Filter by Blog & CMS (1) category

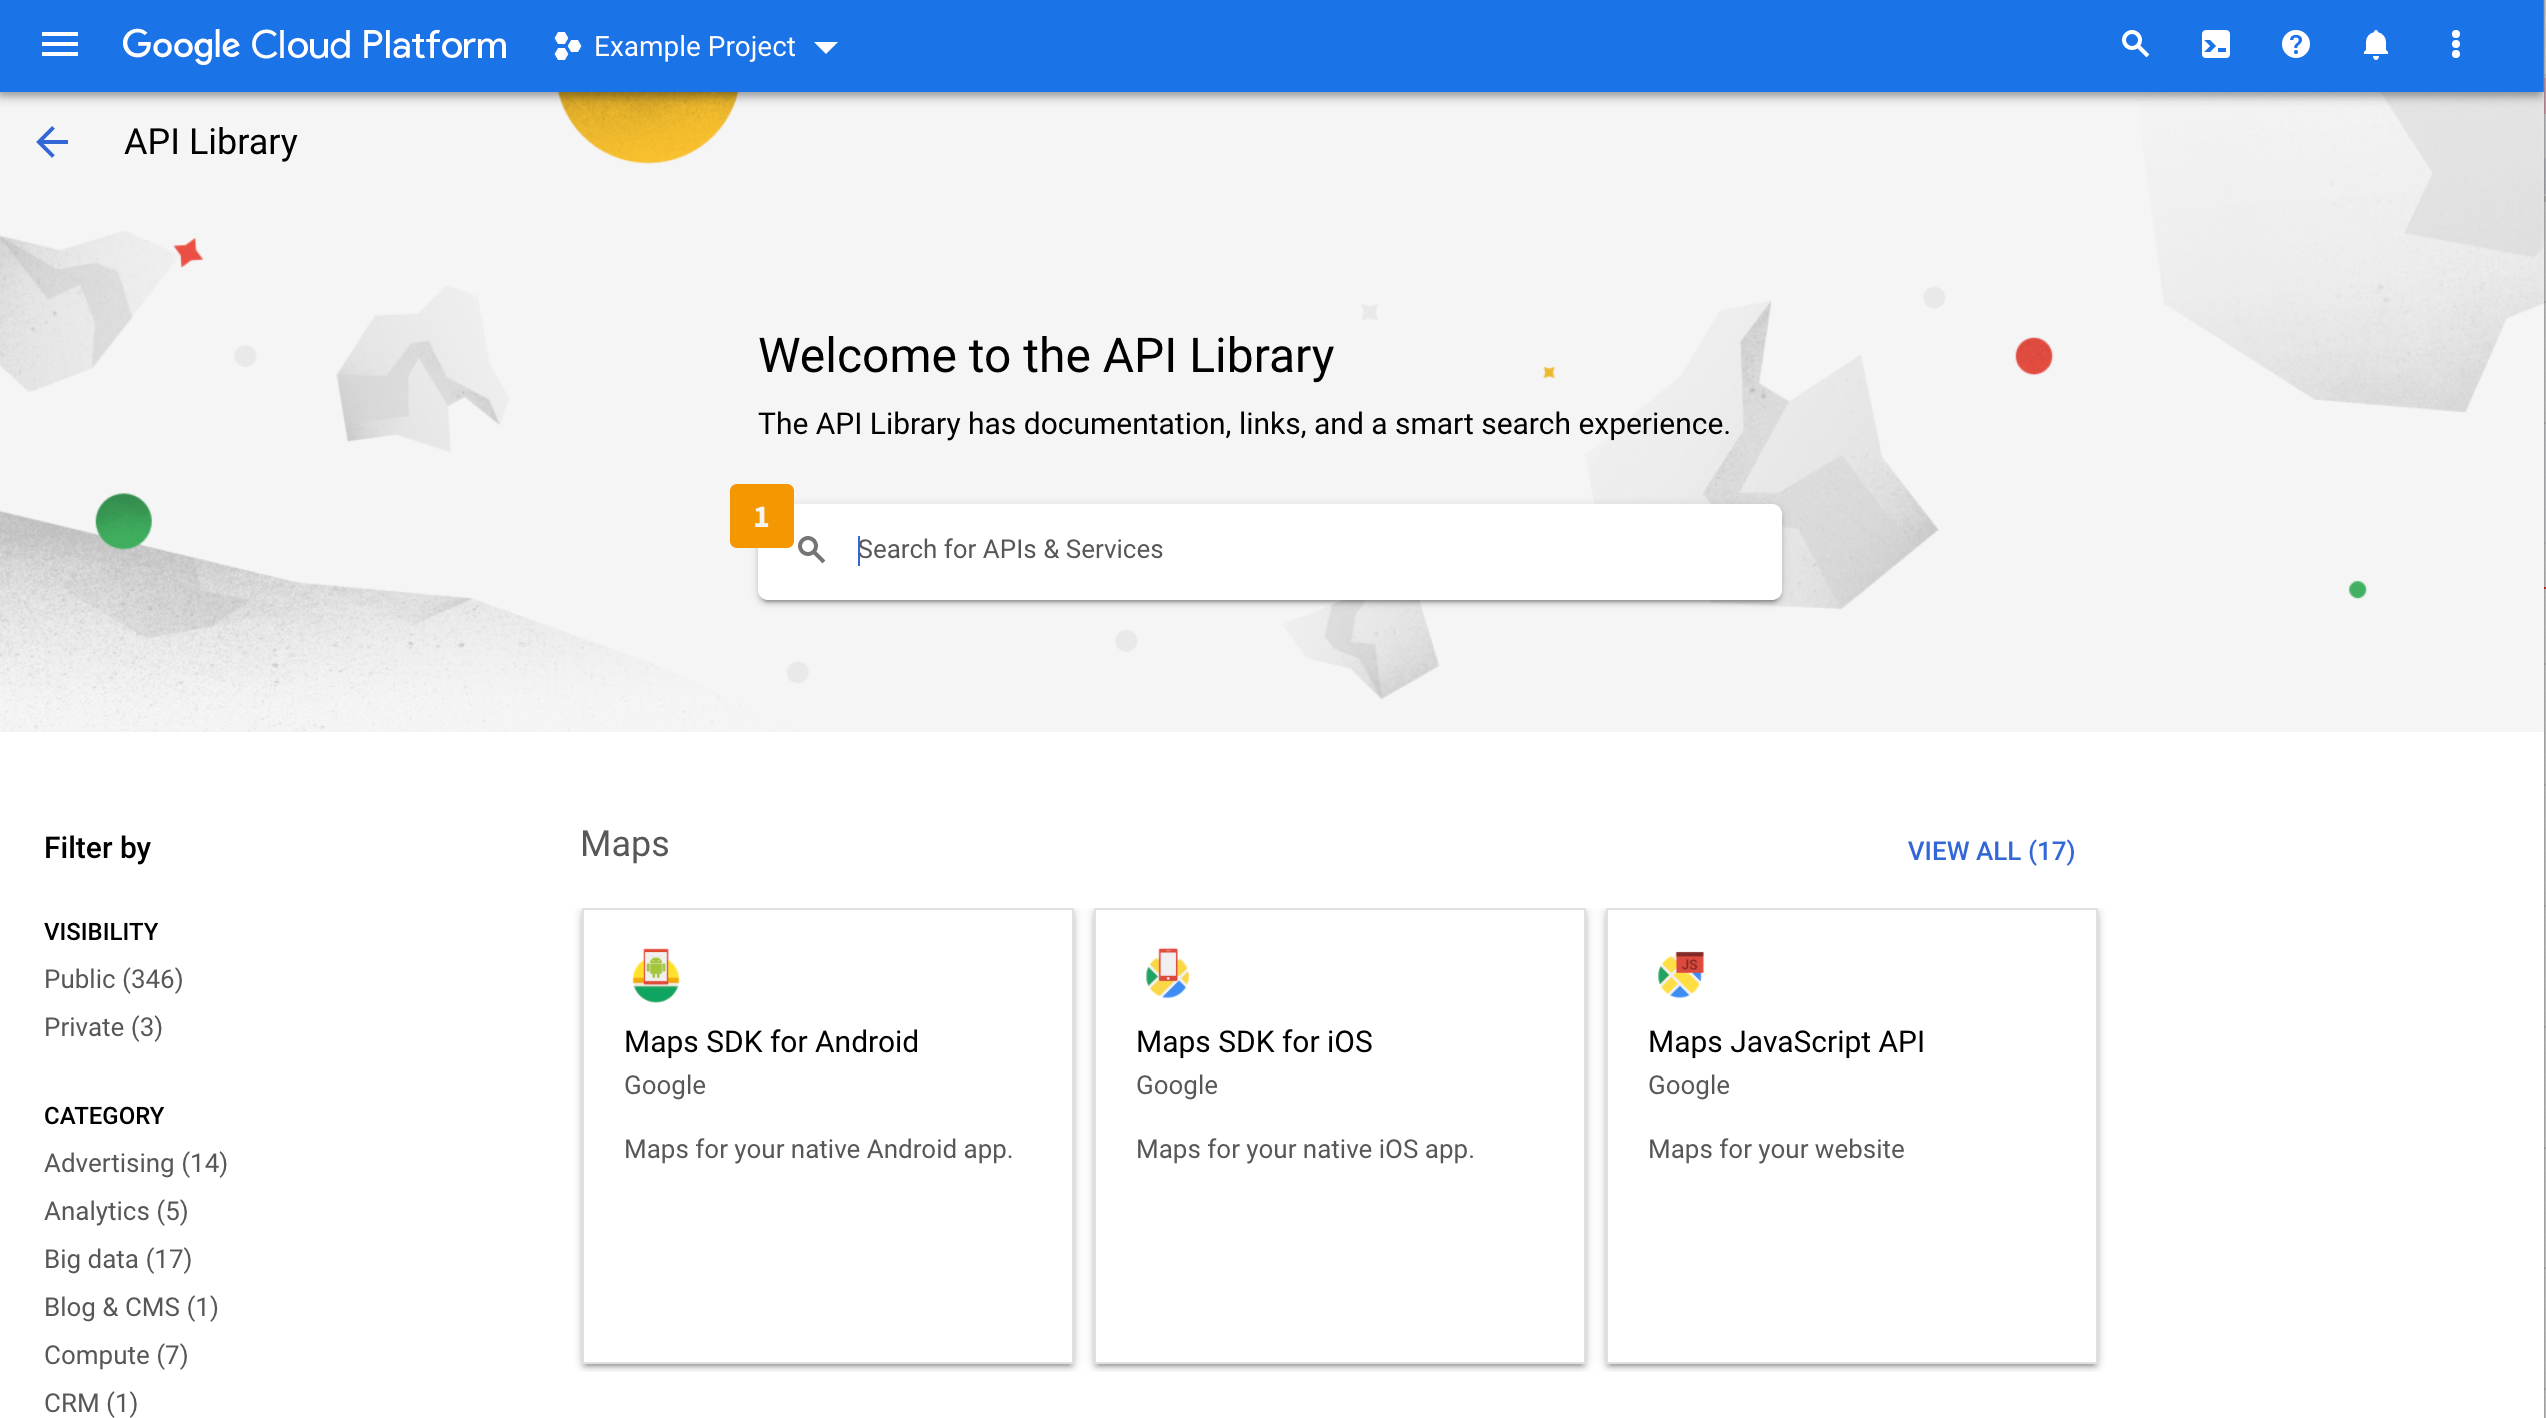point(131,1307)
